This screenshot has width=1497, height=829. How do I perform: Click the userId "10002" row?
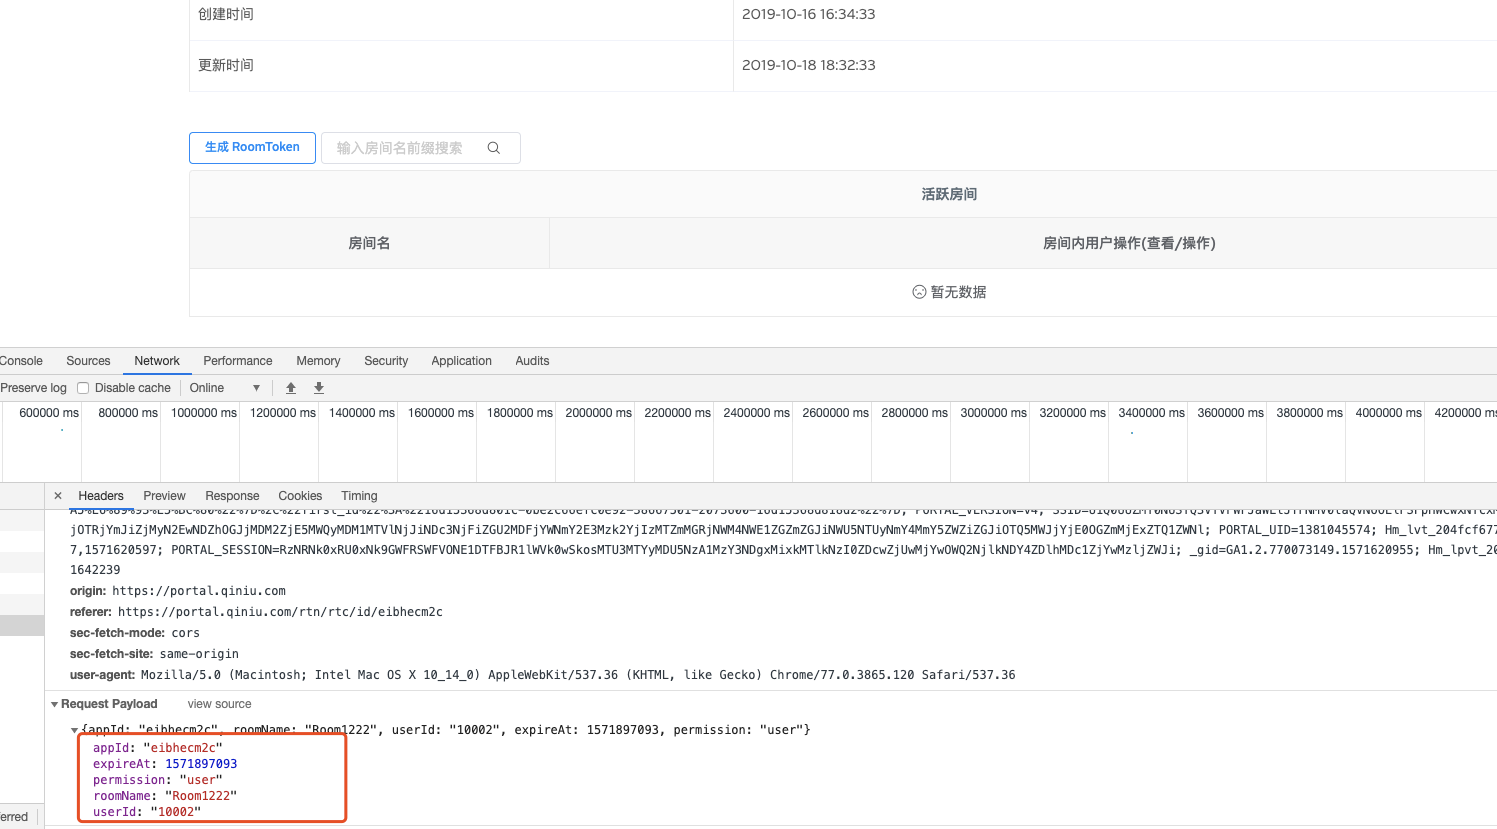pyautogui.click(x=147, y=812)
